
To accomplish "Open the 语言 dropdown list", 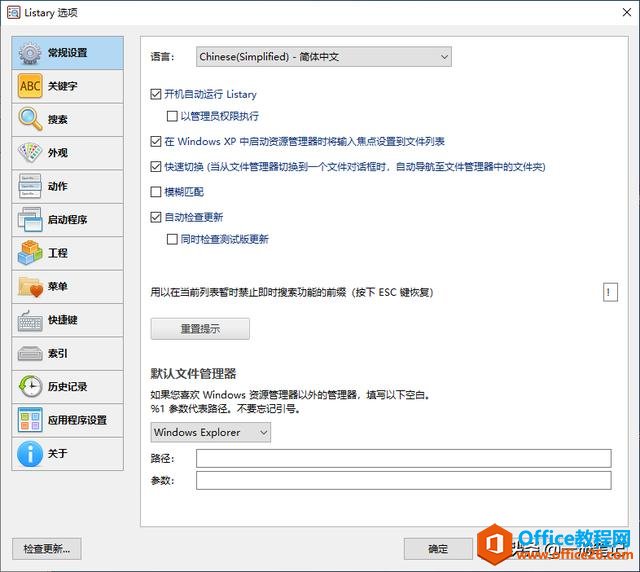I will (x=324, y=57).
